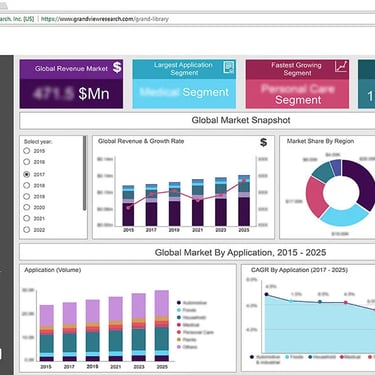Screen dimensions: 375x375
Task: Open the Largest Application Segment tile
Action: [184, 84]
